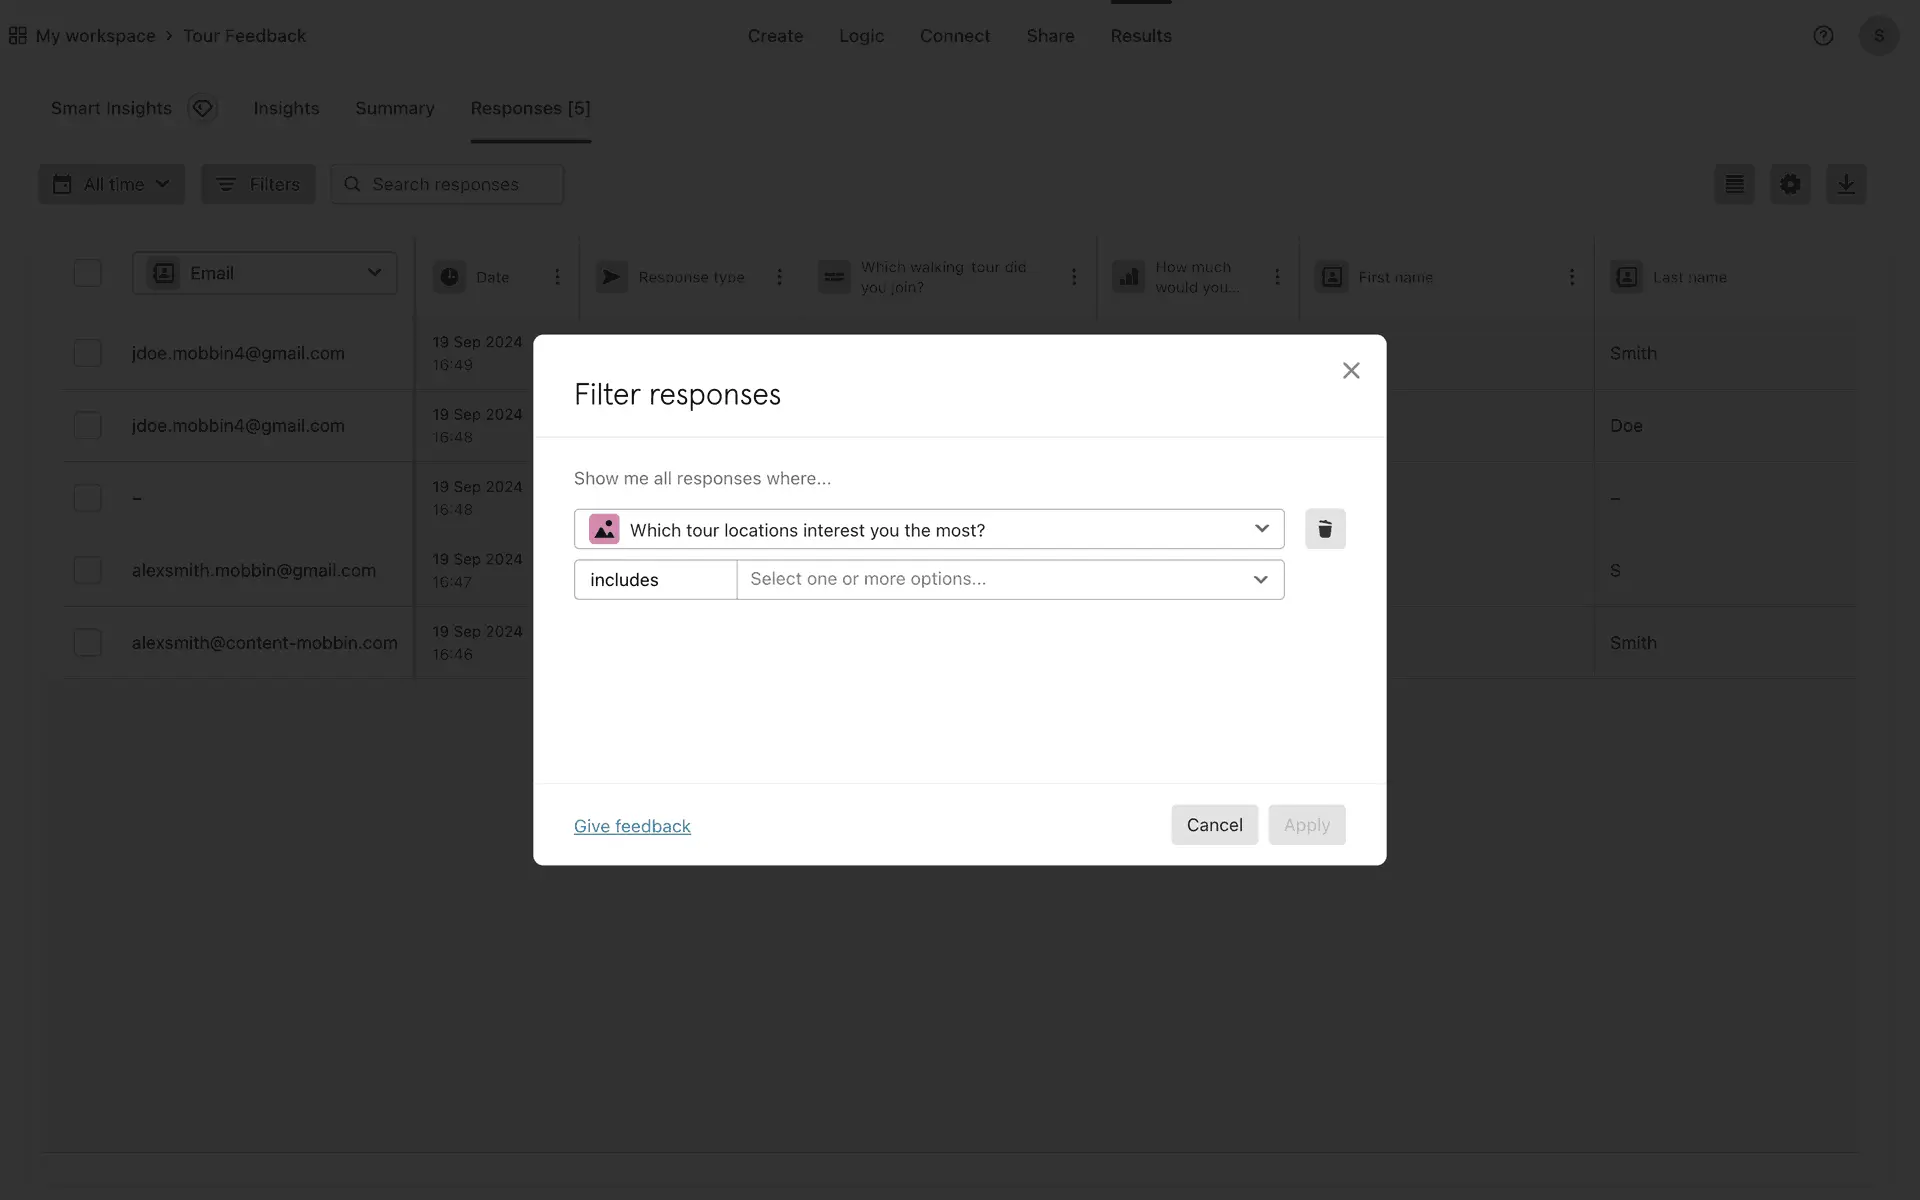Delete the filter condition with trash icon

click(x=1324, y=529)
